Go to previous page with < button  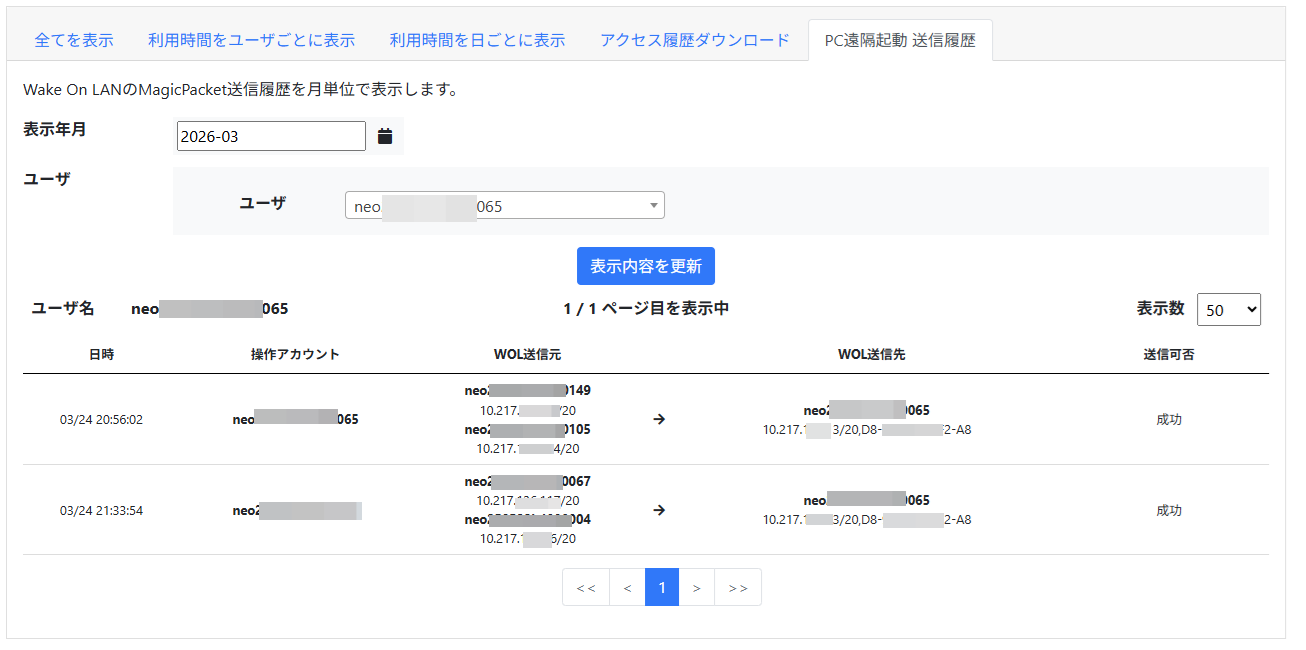(x=627, y=588)
